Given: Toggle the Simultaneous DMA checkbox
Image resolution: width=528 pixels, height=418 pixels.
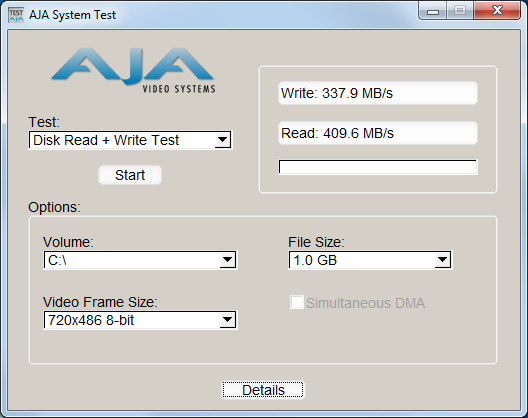Looking at the screenshot, I should (x=297, y=302).
